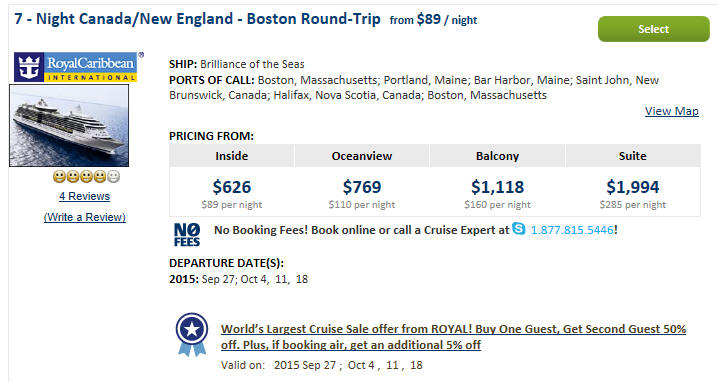Click the Skype call icon

tap(519, 228)
